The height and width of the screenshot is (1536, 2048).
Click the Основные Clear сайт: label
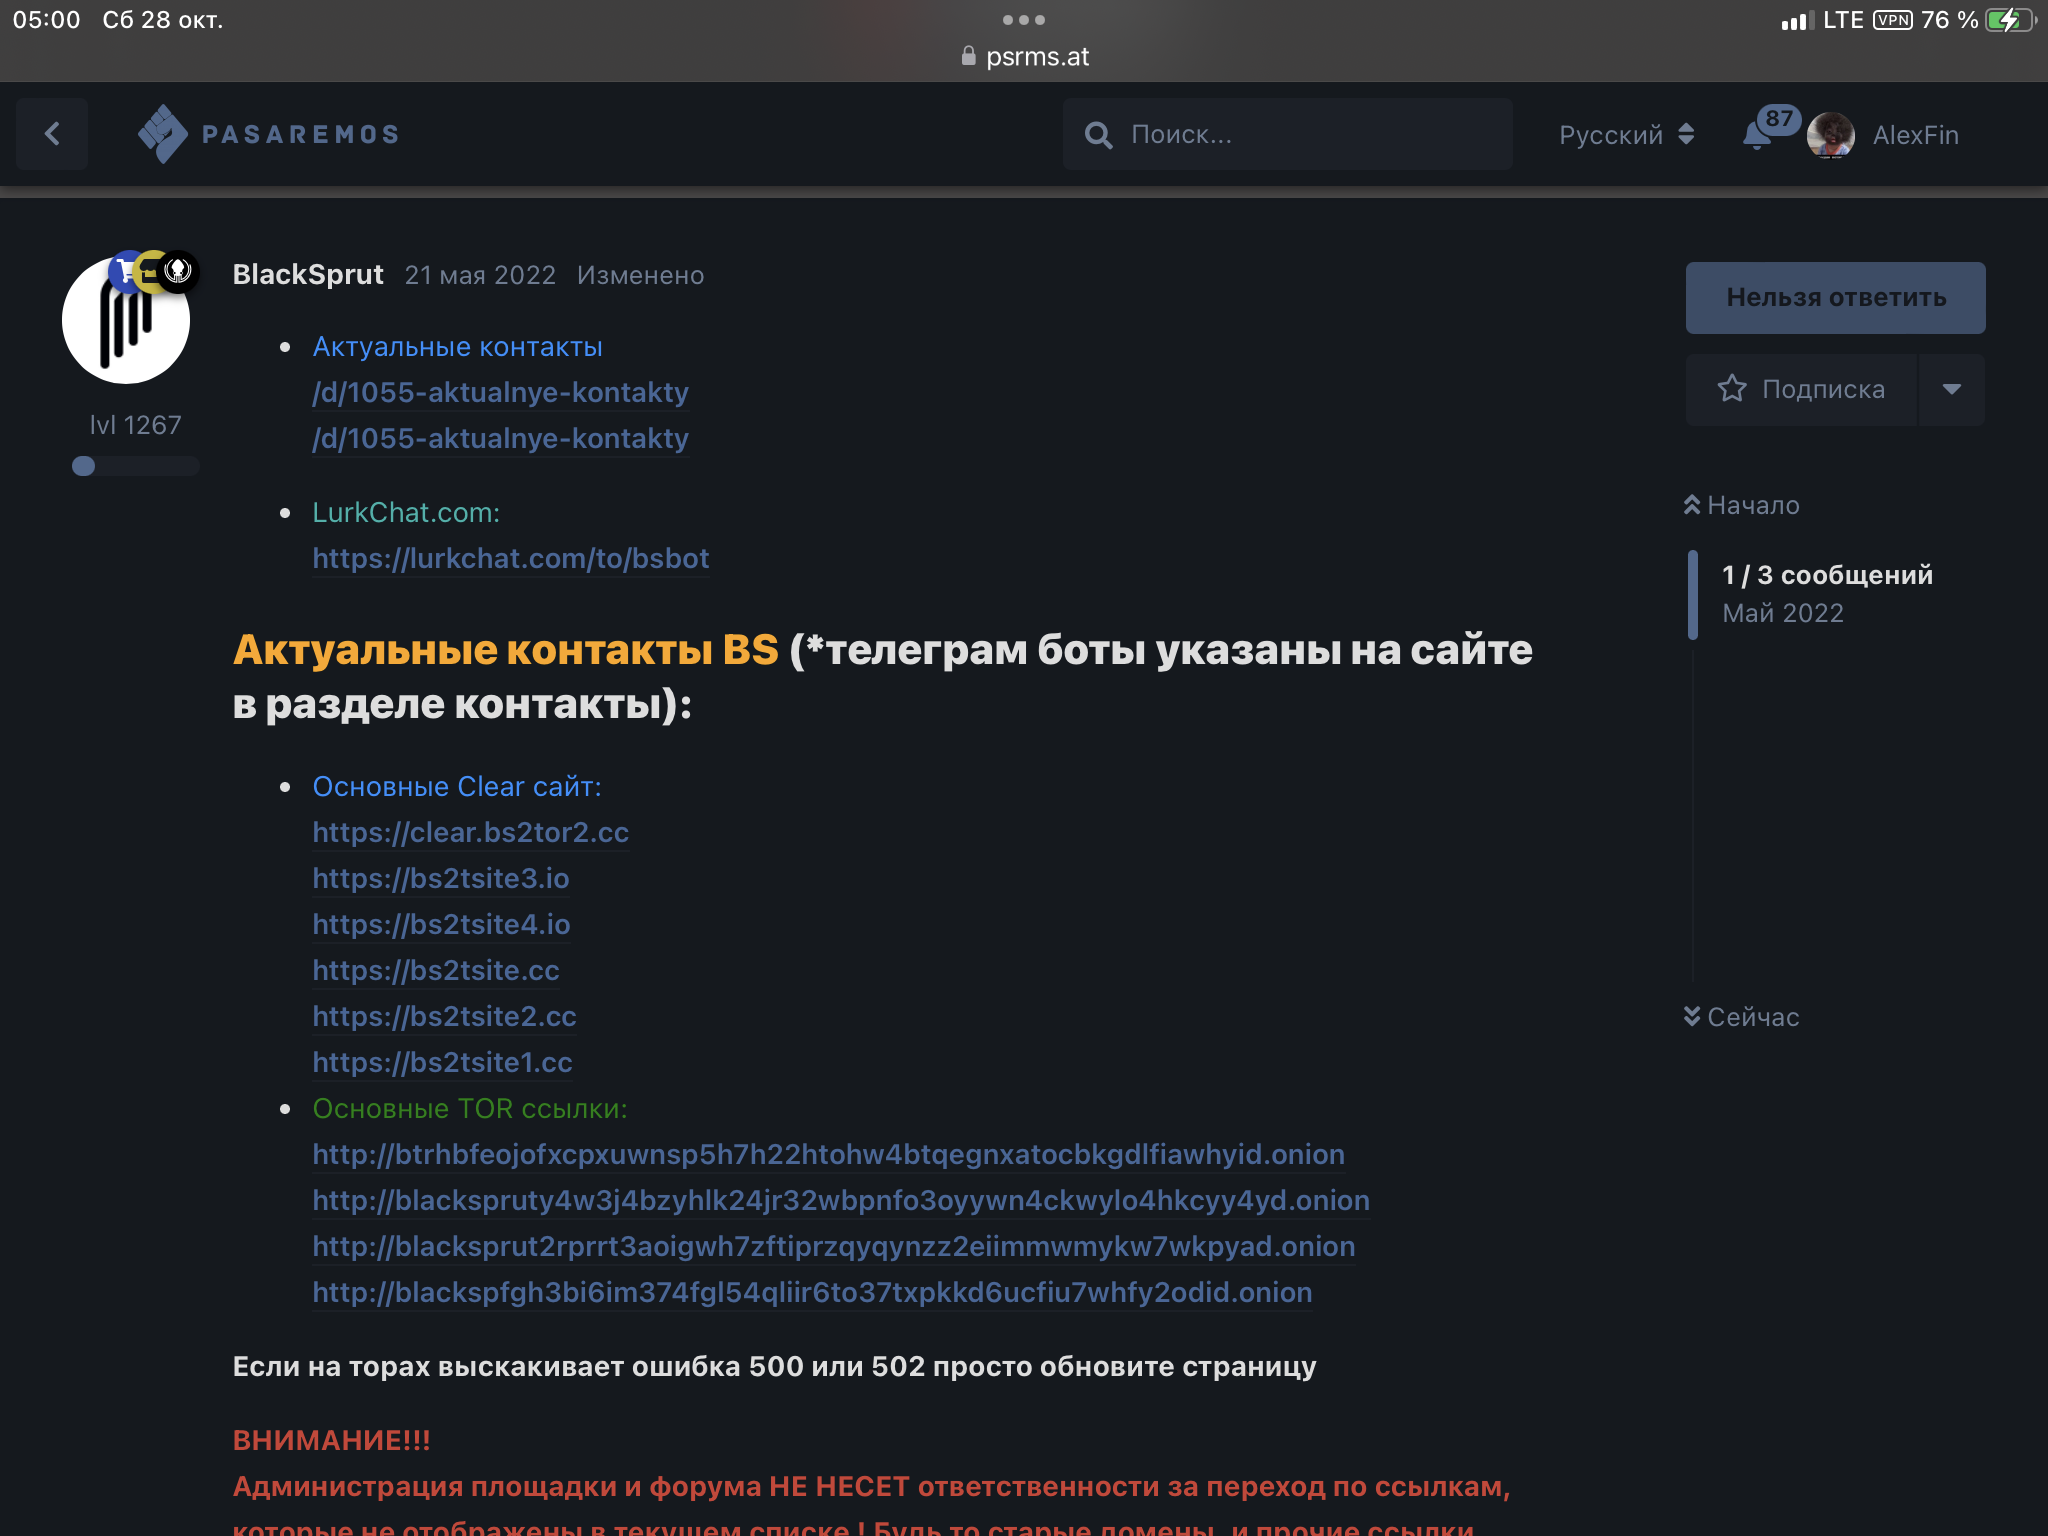coord(457,787)
